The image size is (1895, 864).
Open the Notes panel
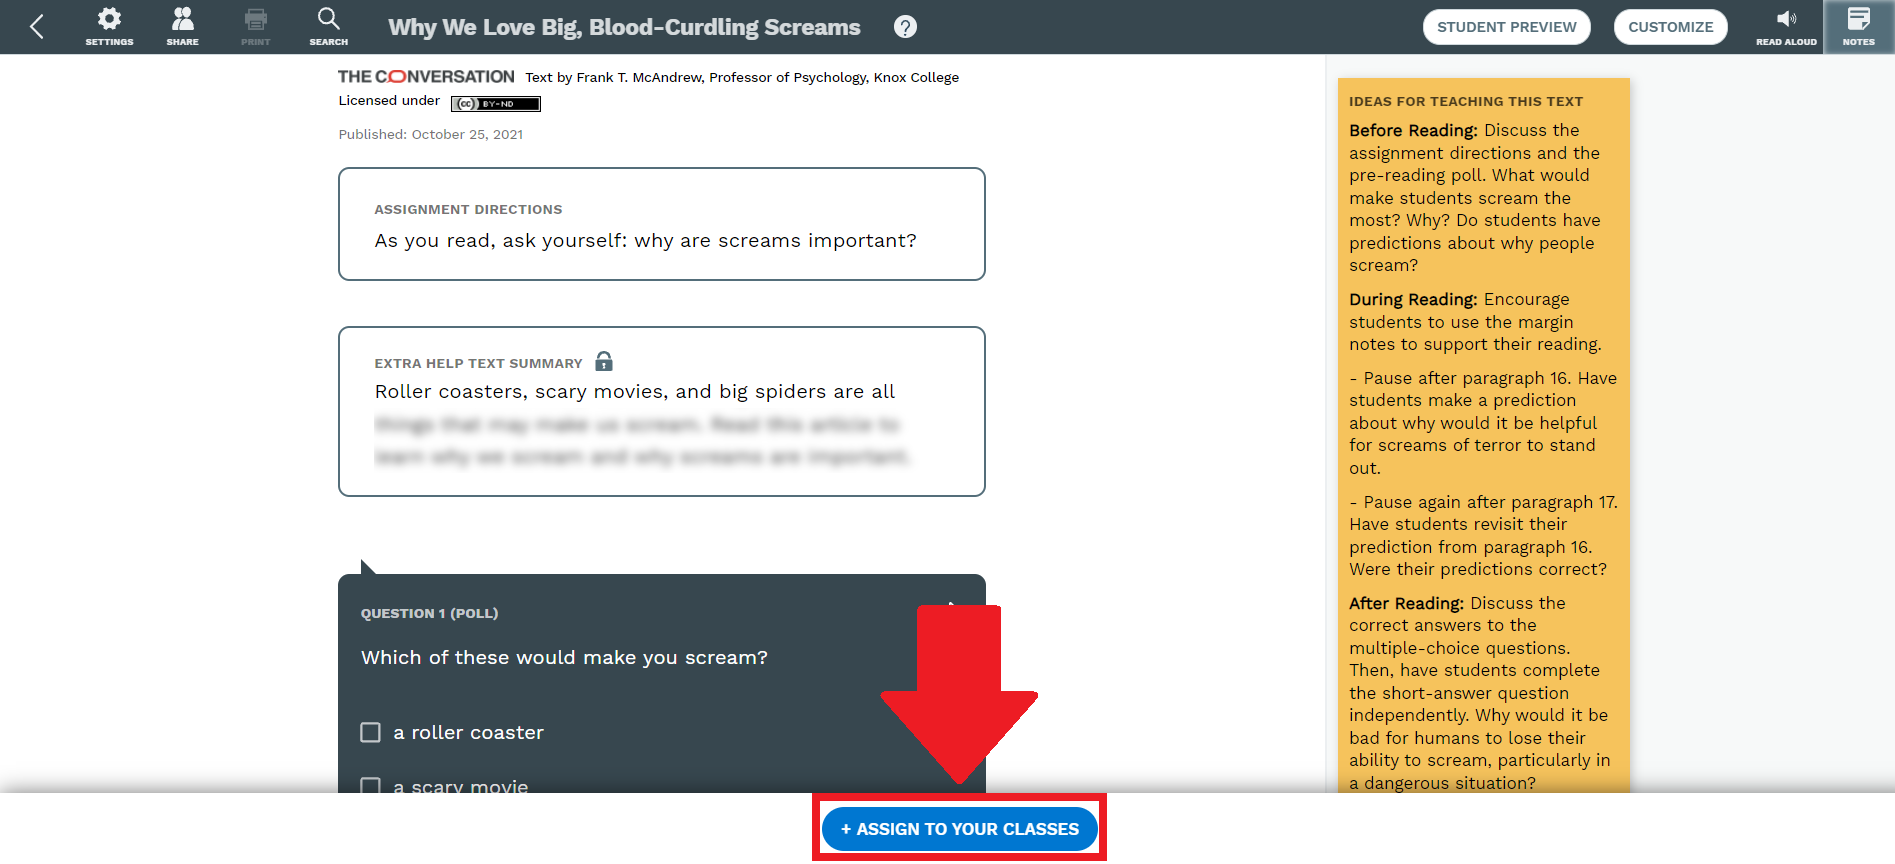1858,27
